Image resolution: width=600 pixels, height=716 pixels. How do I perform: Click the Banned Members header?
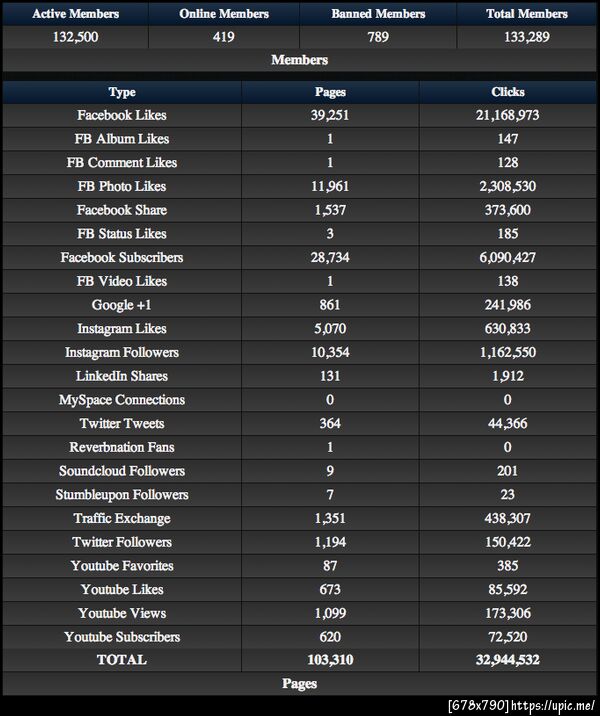click(378, 14)
